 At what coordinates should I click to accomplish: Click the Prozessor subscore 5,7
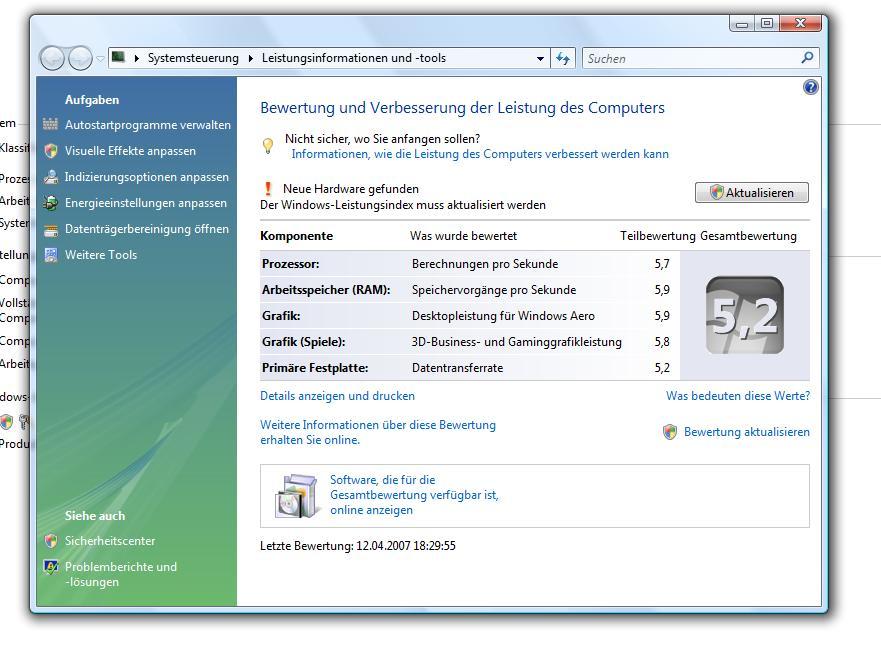pos(662,264)
